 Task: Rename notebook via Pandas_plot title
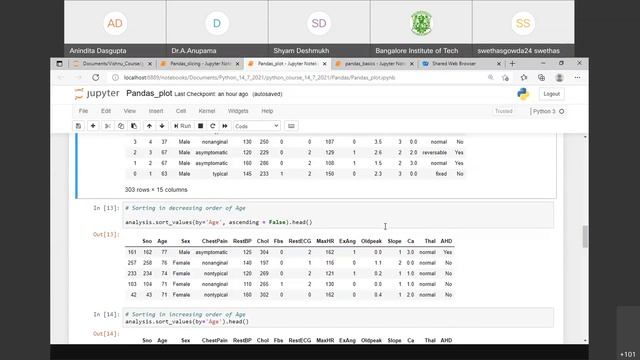coord(149,93)
